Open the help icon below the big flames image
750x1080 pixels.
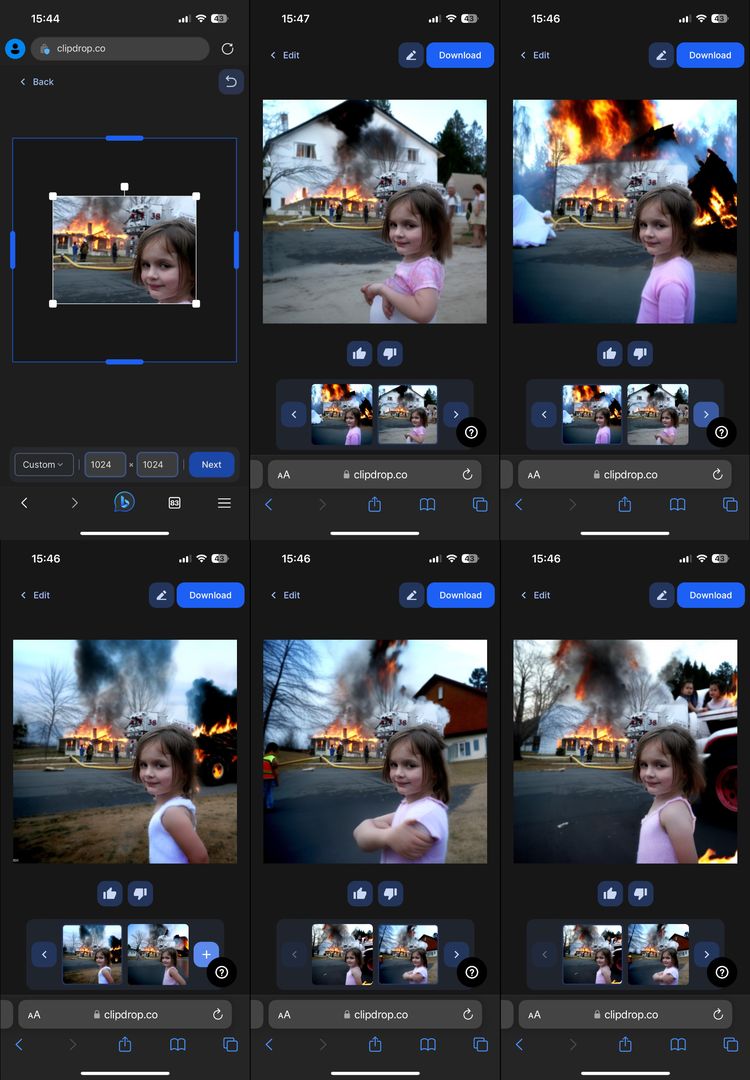pos(721,432)
